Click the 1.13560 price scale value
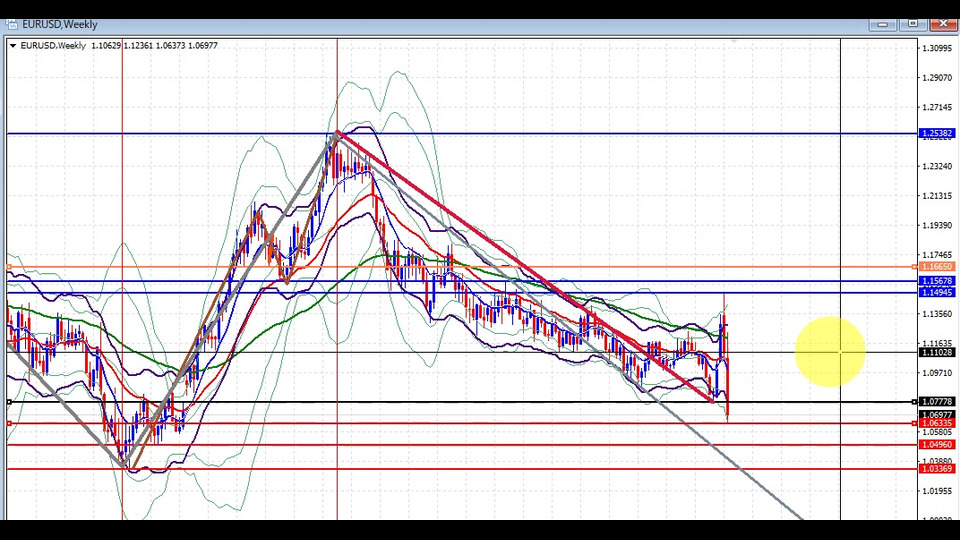This screenshot has width=960, height=540. 937,314
